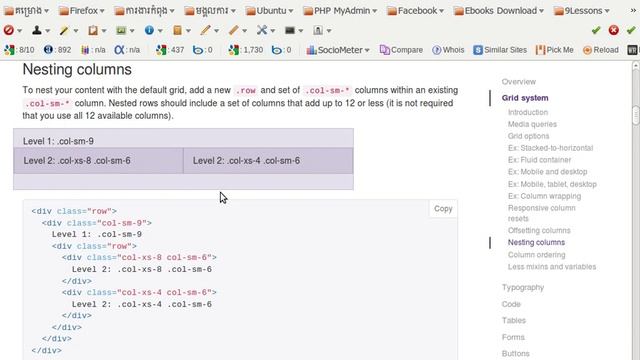Jump to Offsetting columns section
Viewport: 640px width, 360px height.
tap(539, 230)
